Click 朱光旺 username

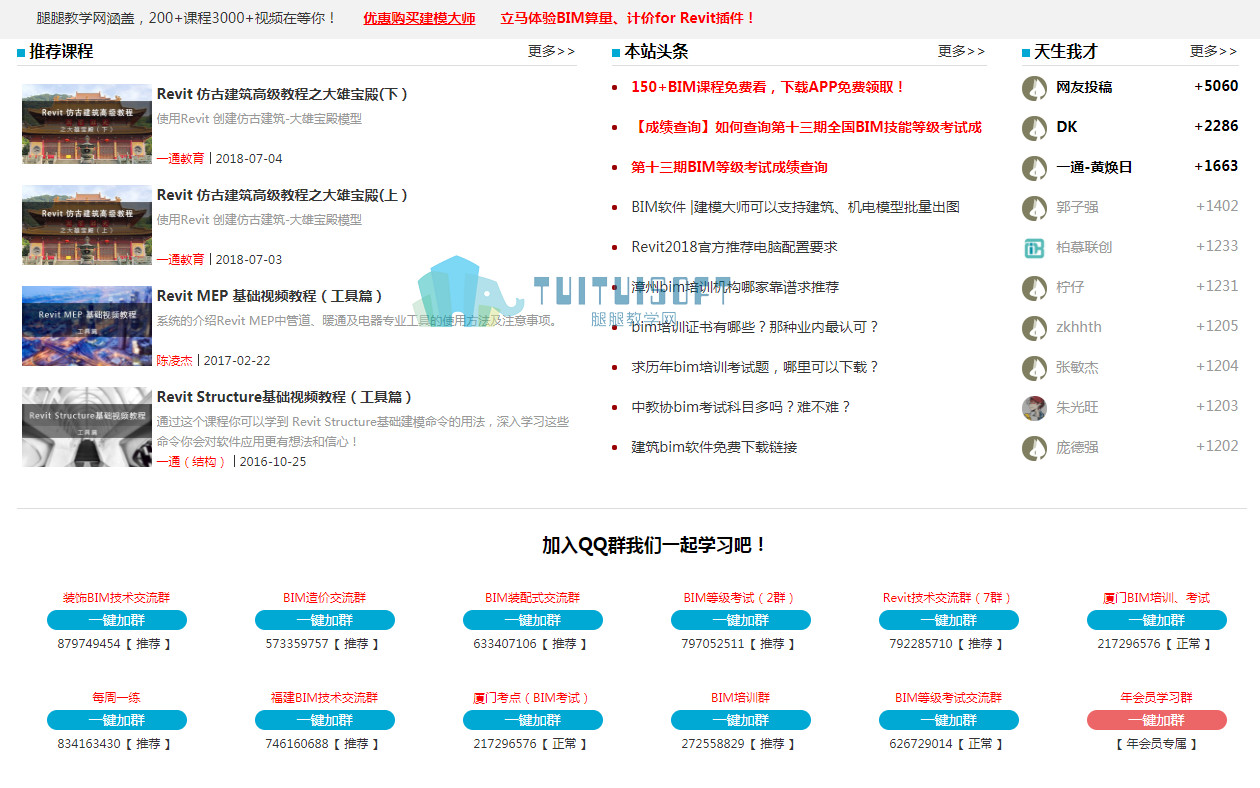1077,407
